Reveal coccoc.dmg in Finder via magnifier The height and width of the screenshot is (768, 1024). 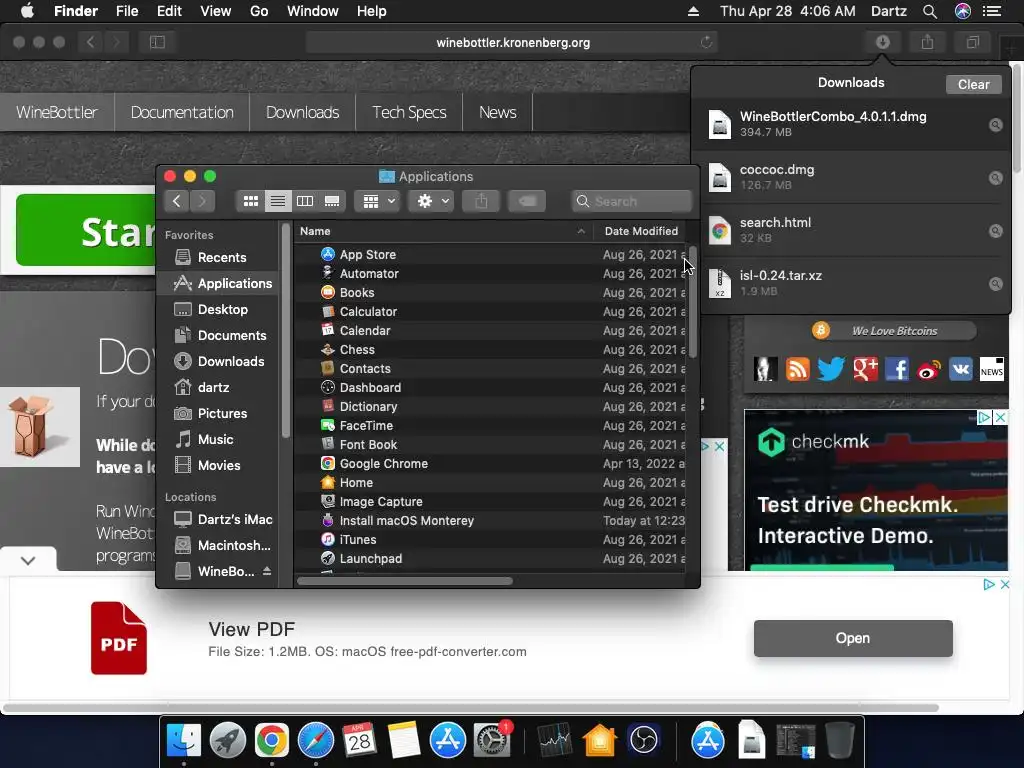(x=995, y=178)
